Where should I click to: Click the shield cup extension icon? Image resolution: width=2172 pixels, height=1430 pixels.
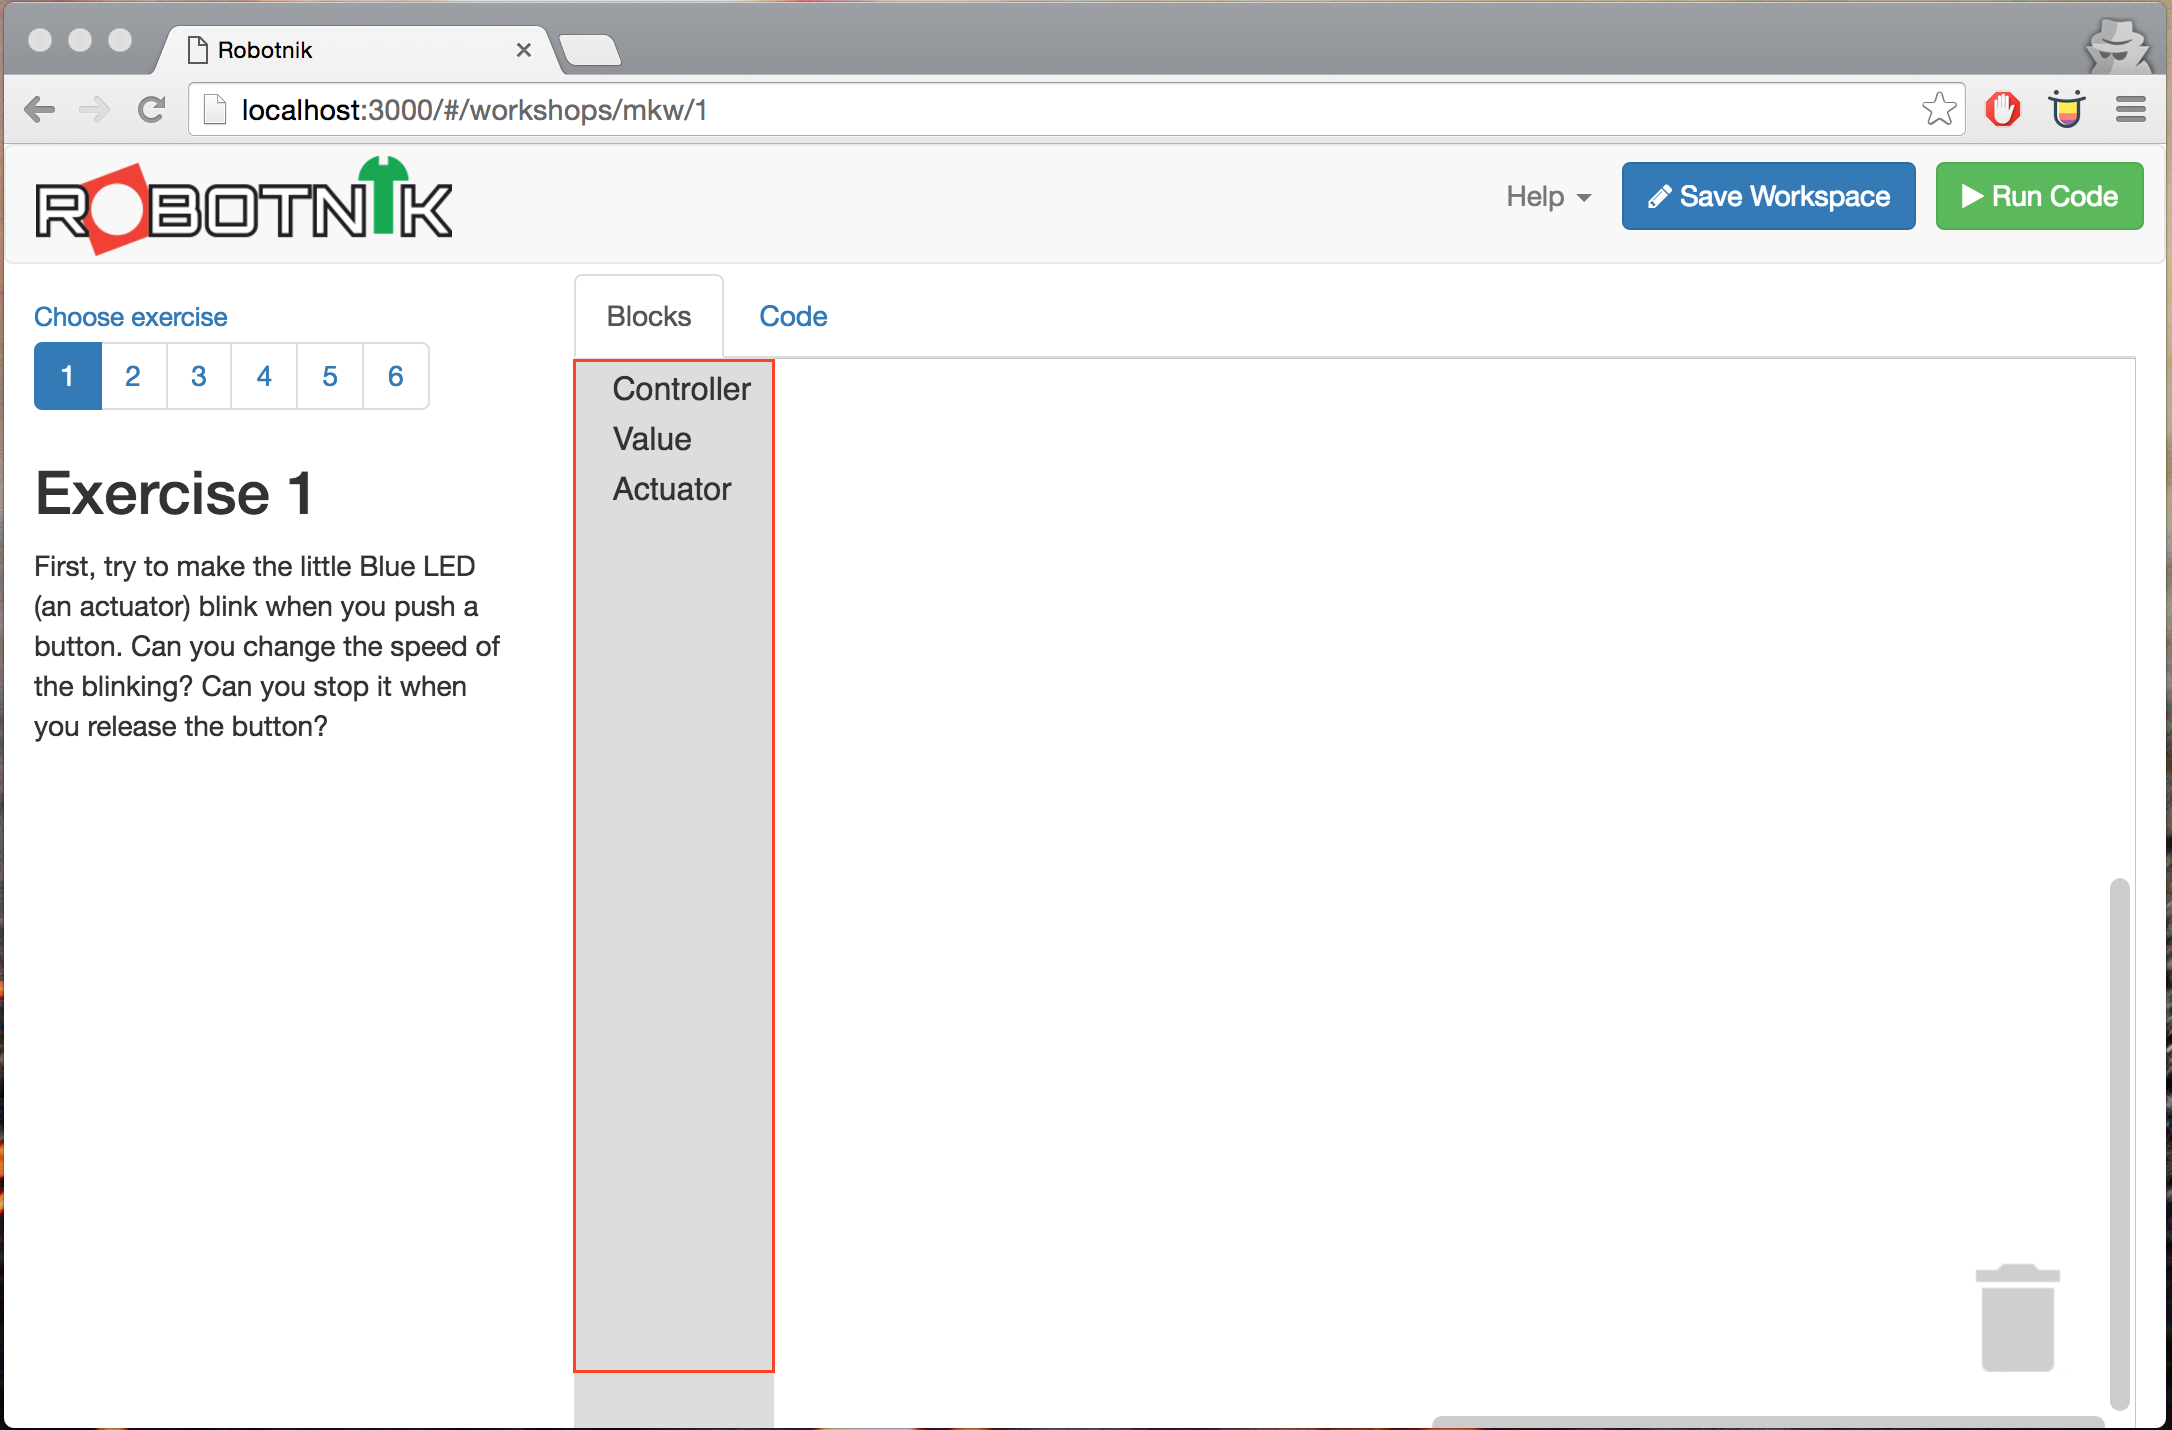pyautogui.click(x=2066, y=110)
